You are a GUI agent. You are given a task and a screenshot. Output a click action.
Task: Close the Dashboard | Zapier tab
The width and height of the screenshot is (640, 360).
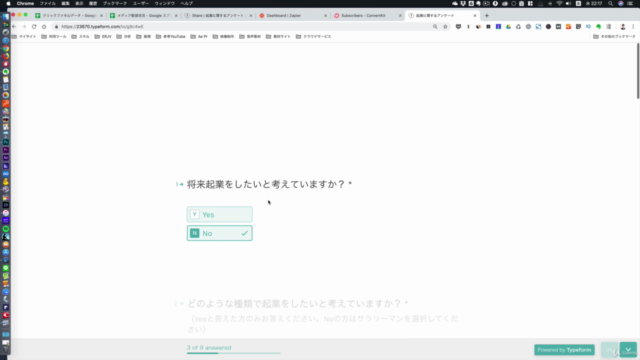[x=325, y=16]
